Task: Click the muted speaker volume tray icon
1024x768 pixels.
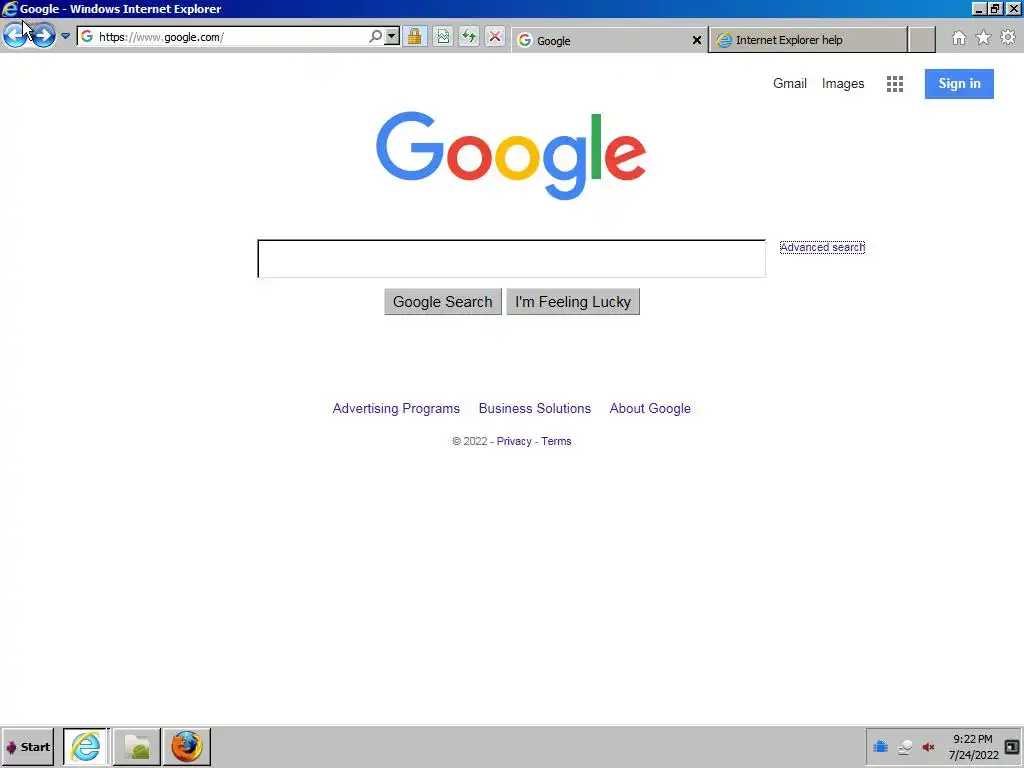Action: [928, 746]
